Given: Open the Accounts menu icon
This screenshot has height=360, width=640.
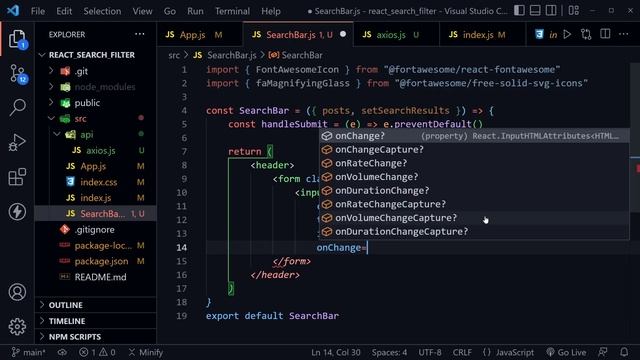Looking at the screenshot, I should coord(17,292).
